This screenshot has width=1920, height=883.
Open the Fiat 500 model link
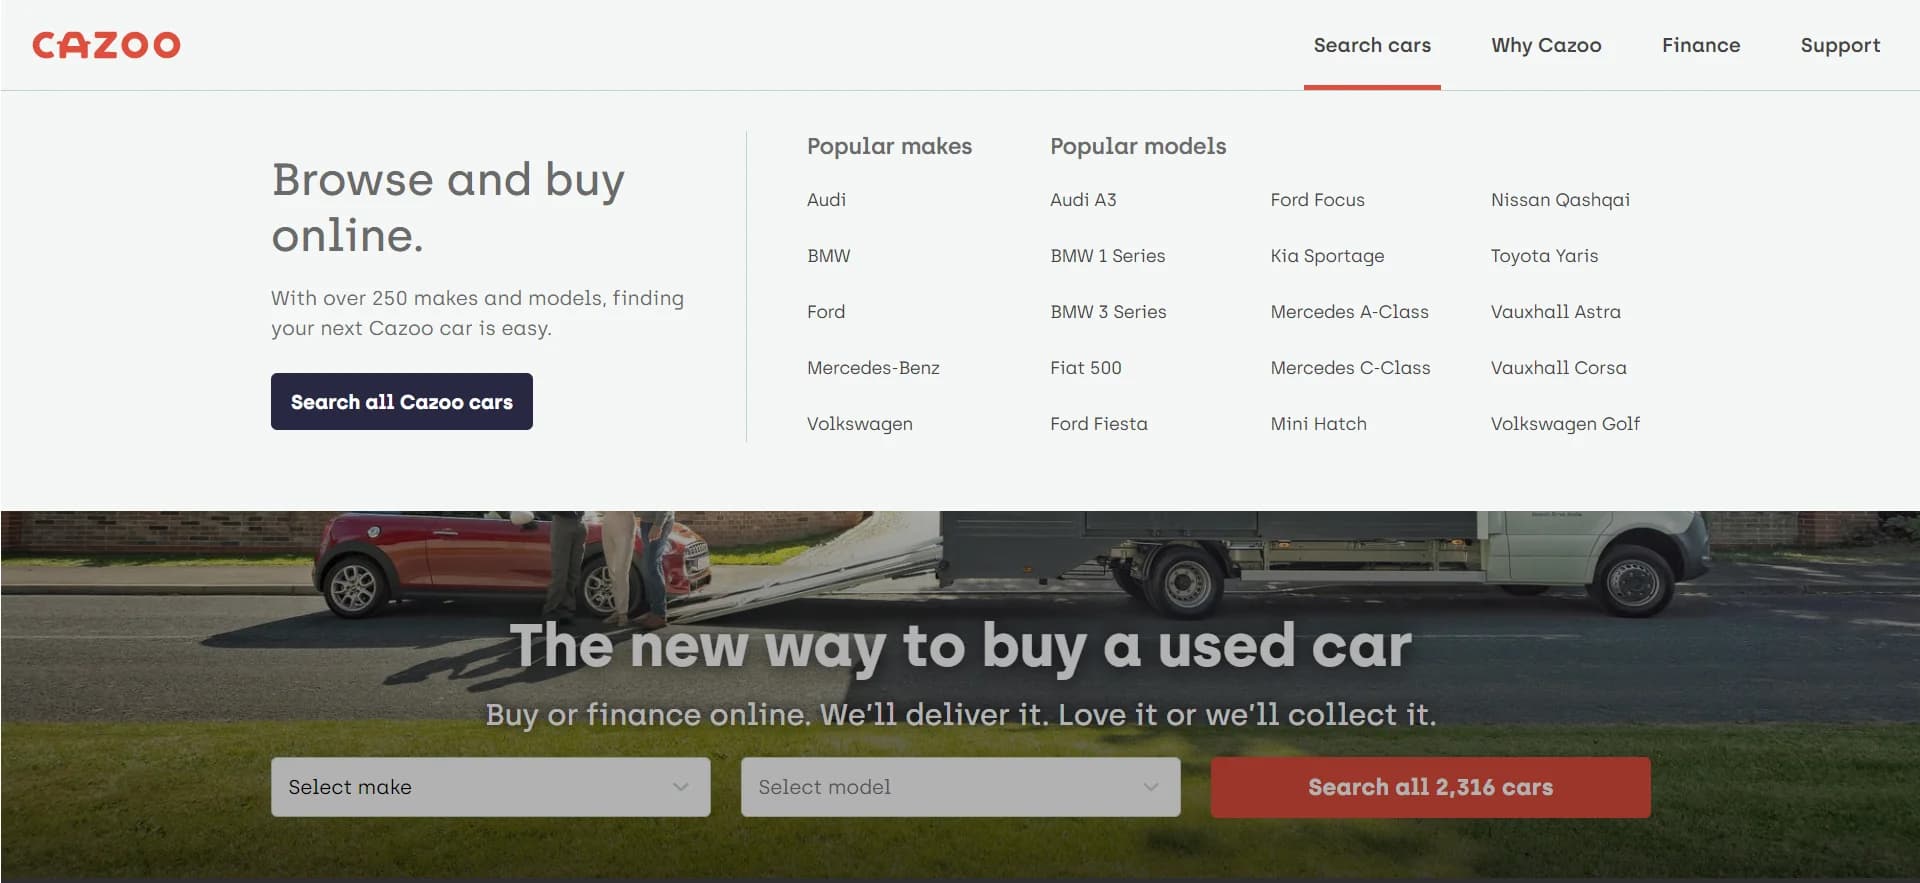tap(1085, 368)
